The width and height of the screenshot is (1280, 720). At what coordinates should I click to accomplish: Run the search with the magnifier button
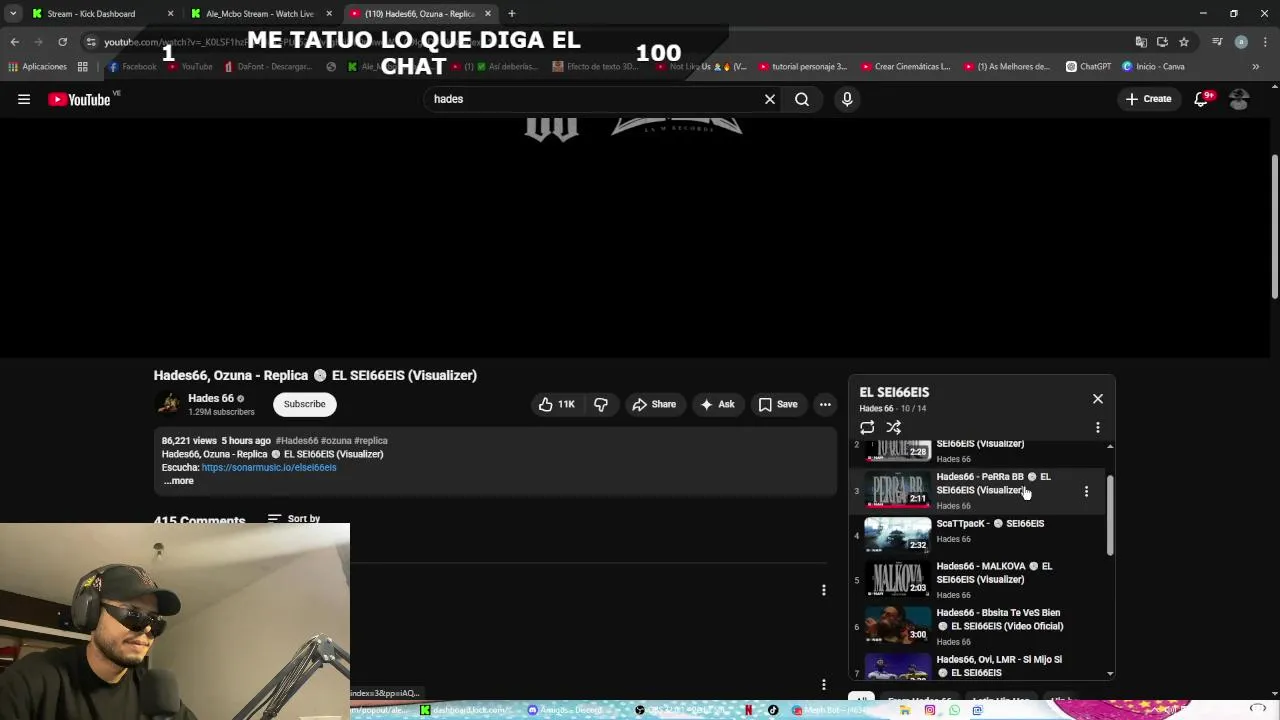tap(802, 99)
